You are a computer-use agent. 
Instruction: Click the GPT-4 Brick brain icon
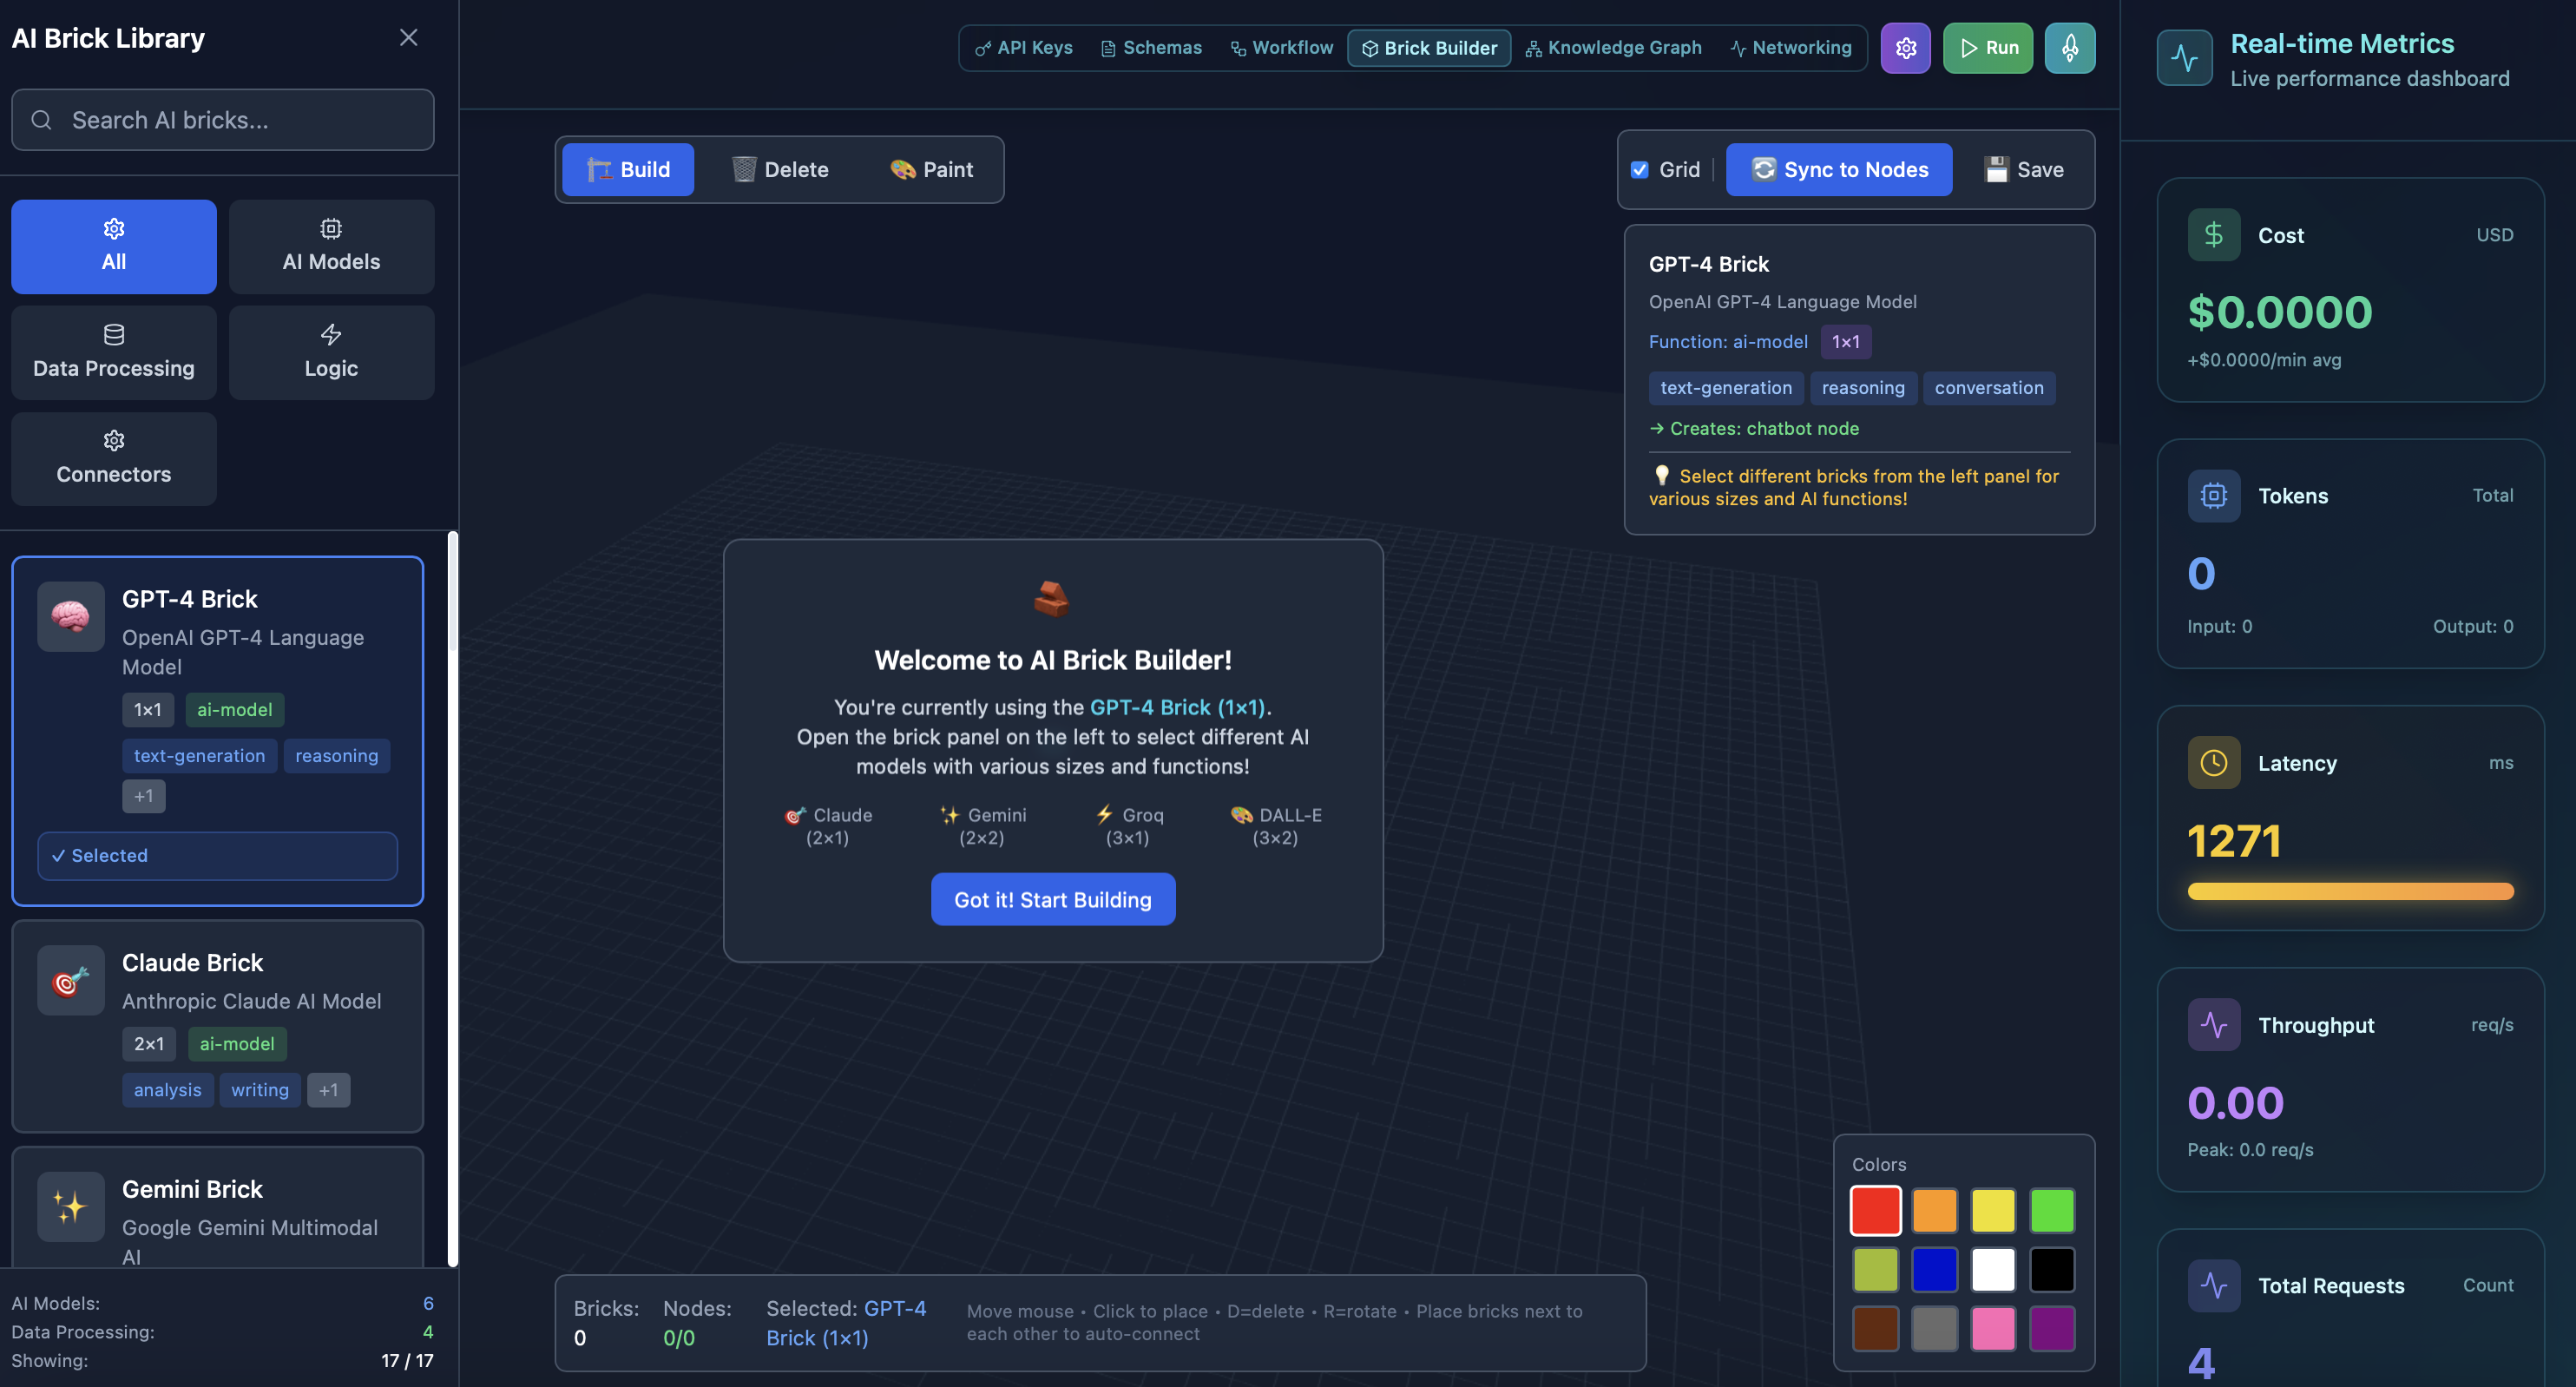[x=70, y=616]
